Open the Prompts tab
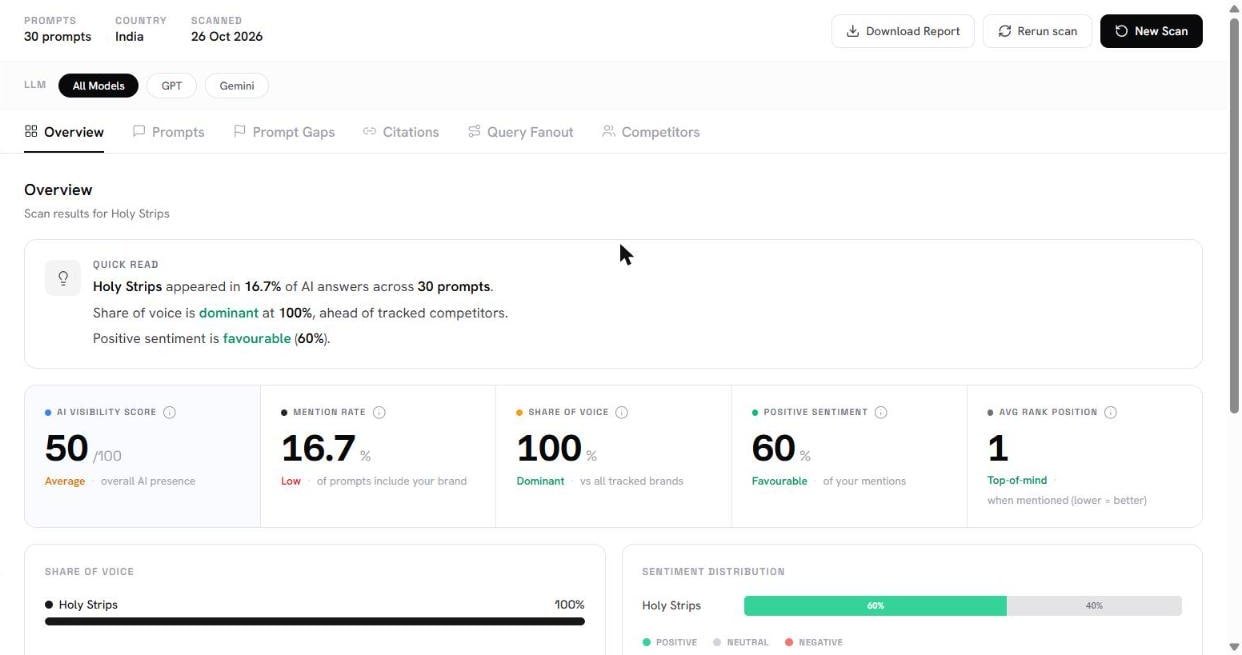This screenshot has width=1242, height=655. [x=168, y=132]
